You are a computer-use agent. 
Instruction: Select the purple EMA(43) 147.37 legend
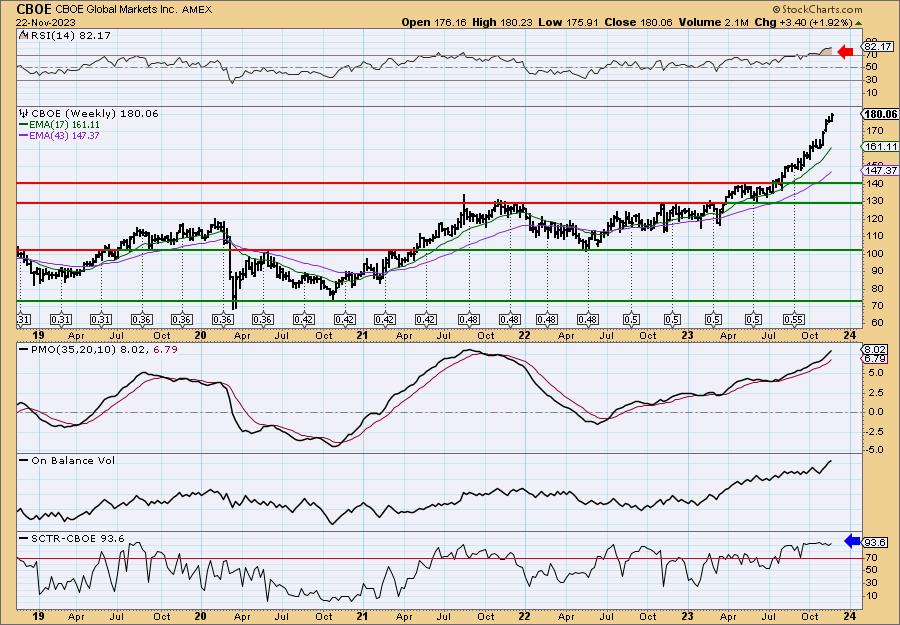tap(59, 135)
